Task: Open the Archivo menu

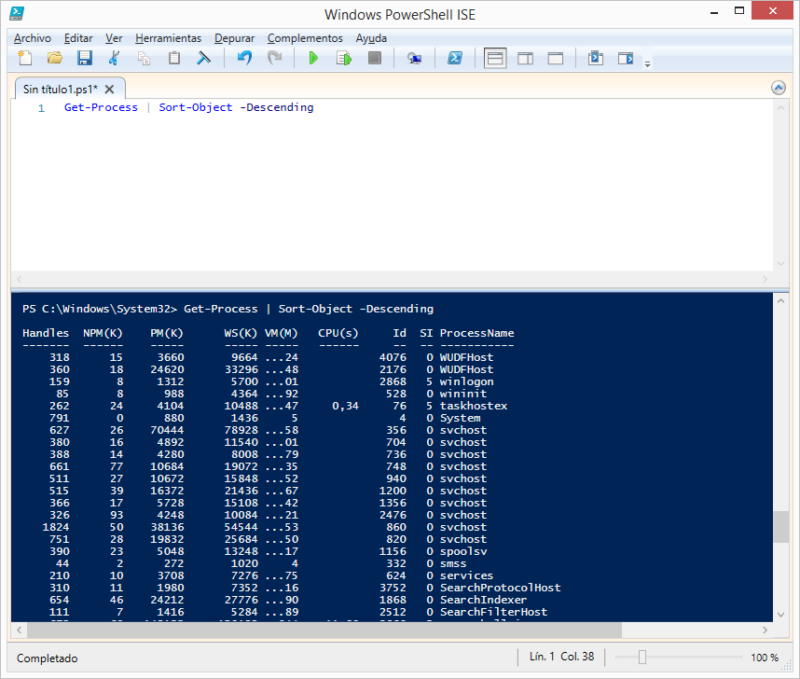Action: 32,38
